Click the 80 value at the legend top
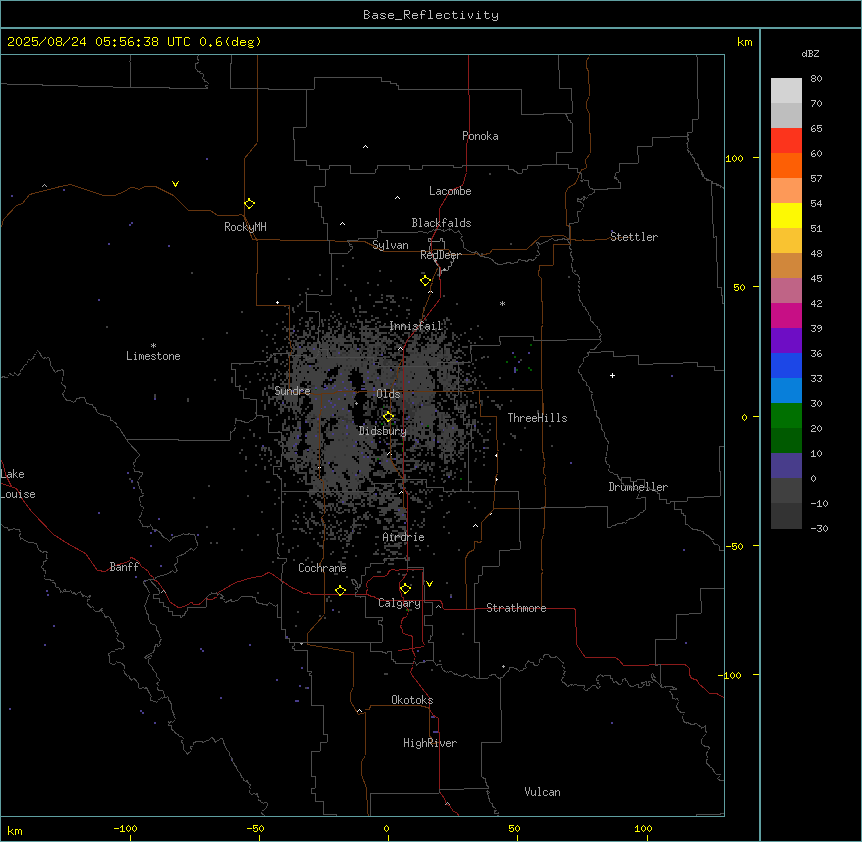 click(816, 78)
